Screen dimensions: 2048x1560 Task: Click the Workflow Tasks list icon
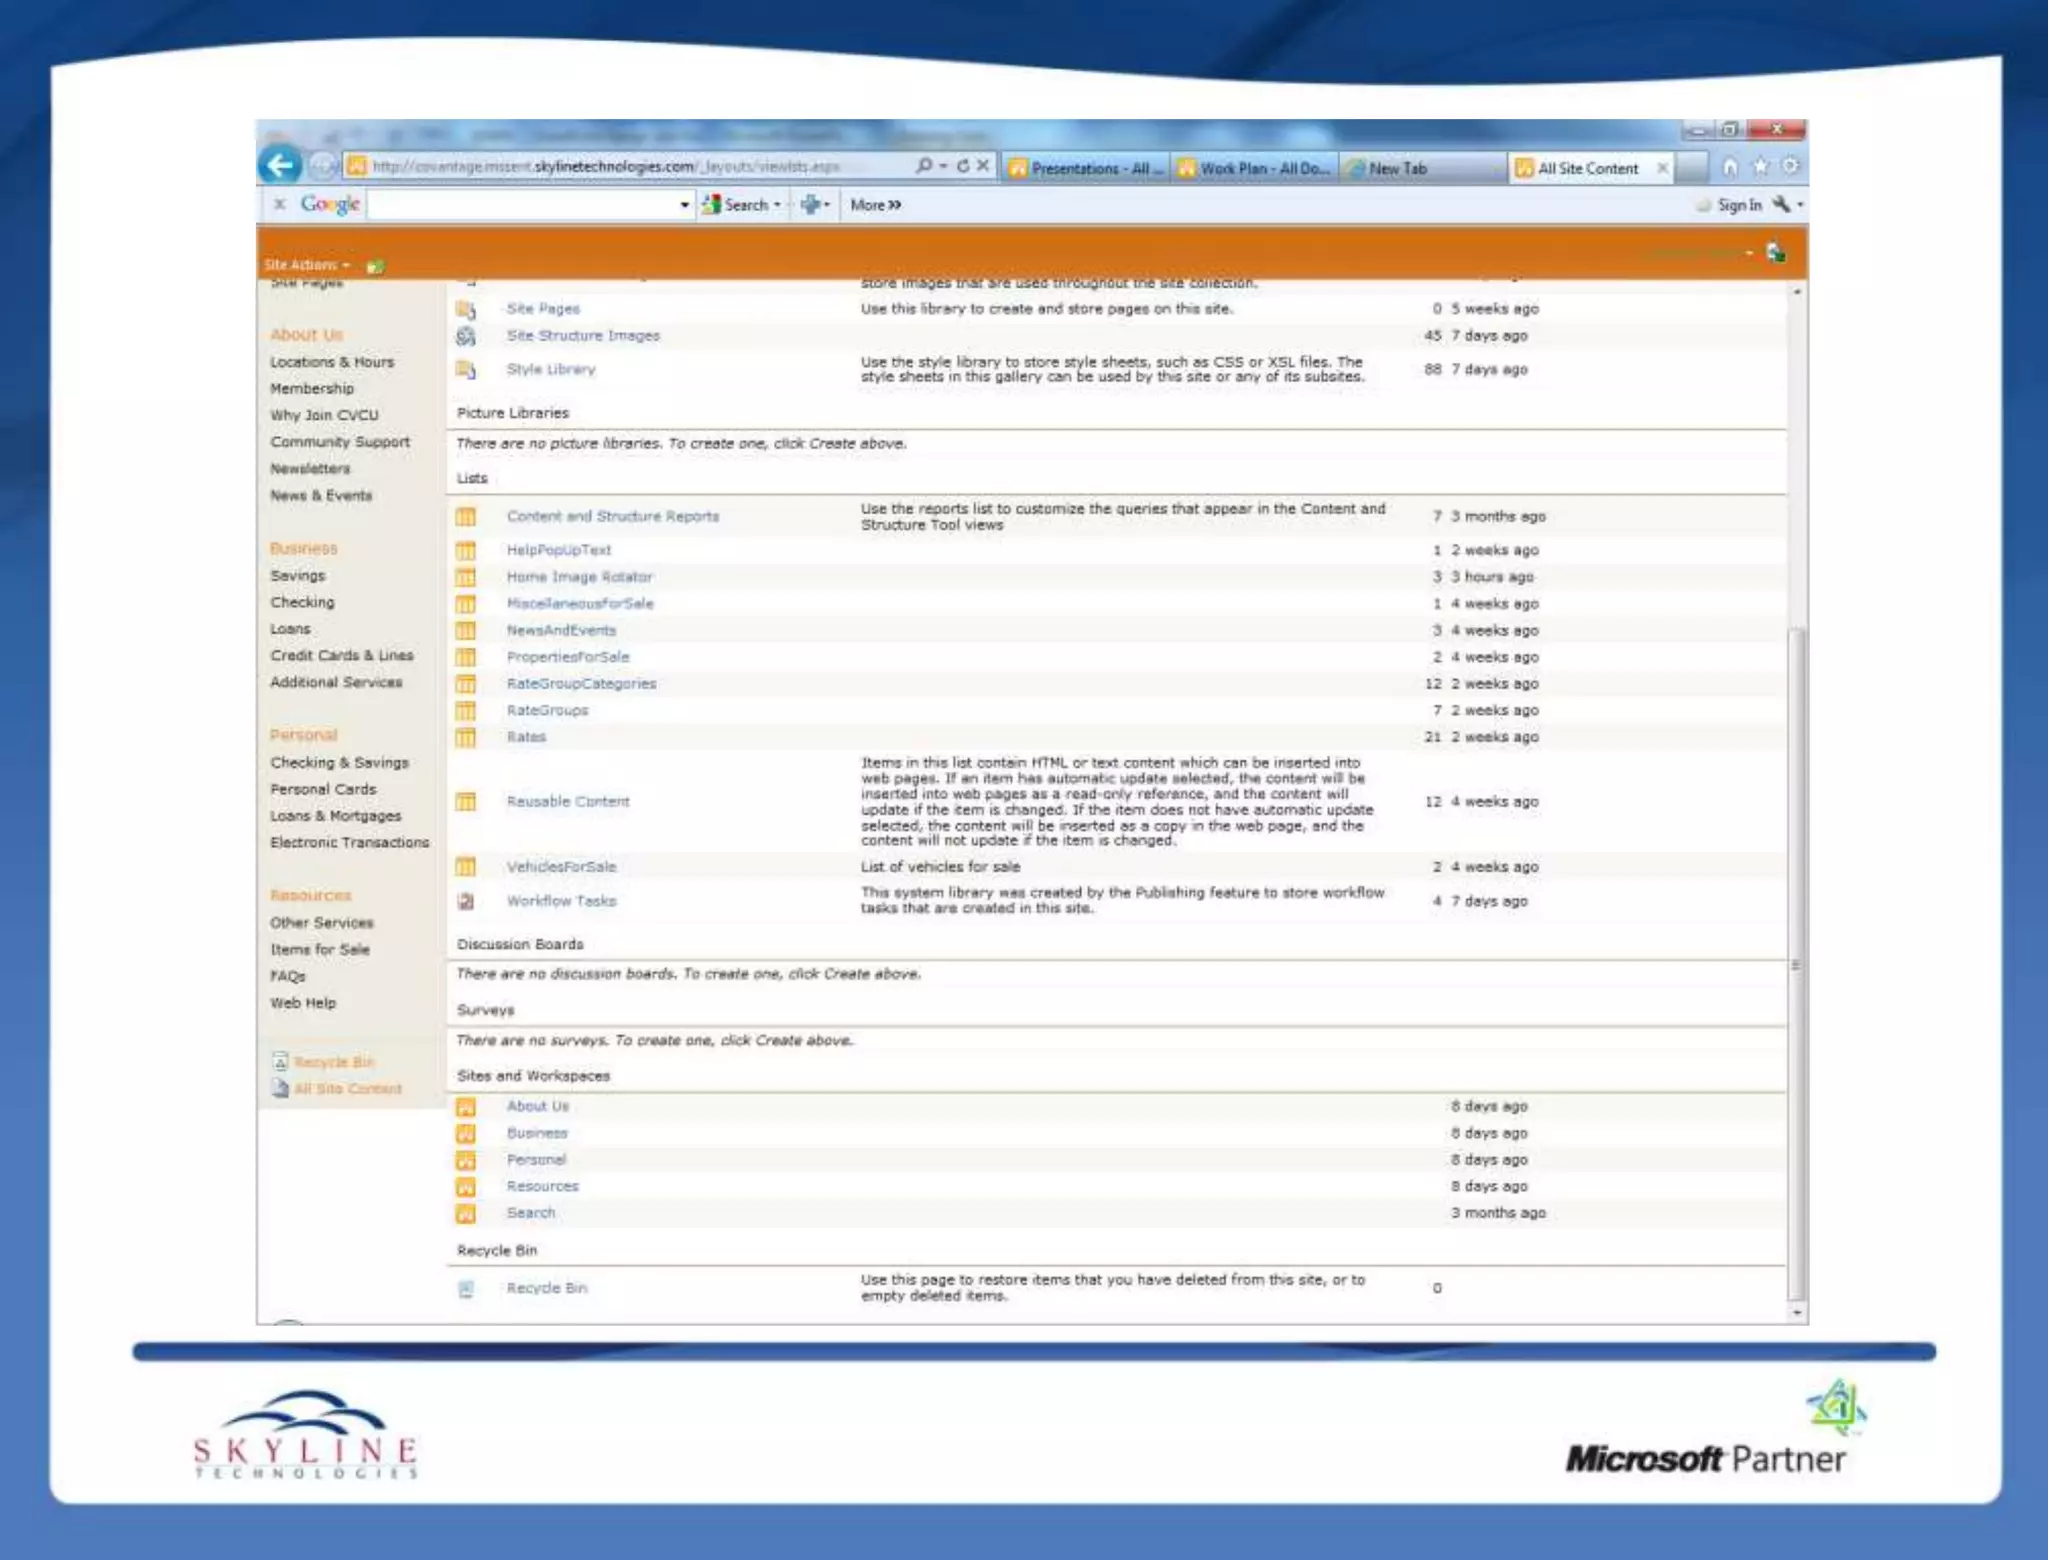pos(466,901)
